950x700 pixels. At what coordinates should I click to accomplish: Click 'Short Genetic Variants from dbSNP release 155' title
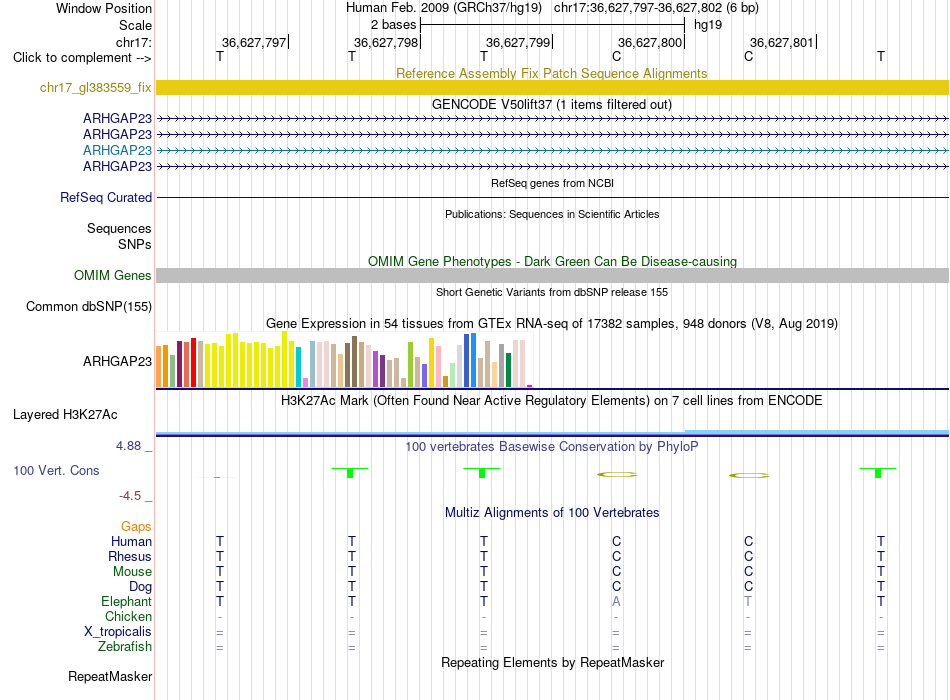[552, 292]
